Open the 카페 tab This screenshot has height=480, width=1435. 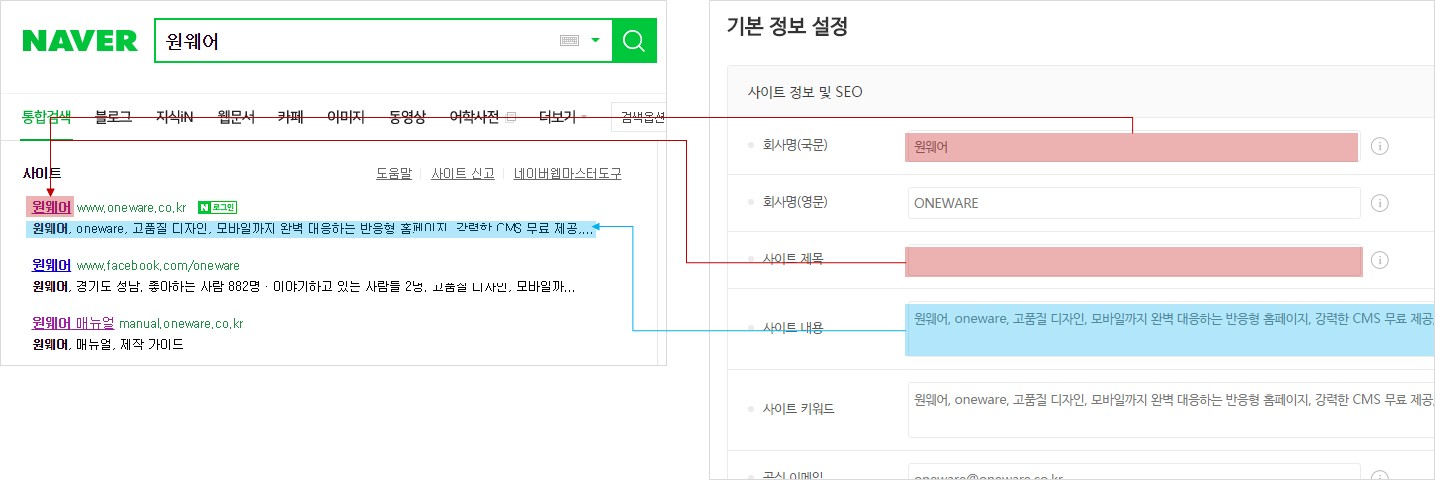tap(291, 117)
